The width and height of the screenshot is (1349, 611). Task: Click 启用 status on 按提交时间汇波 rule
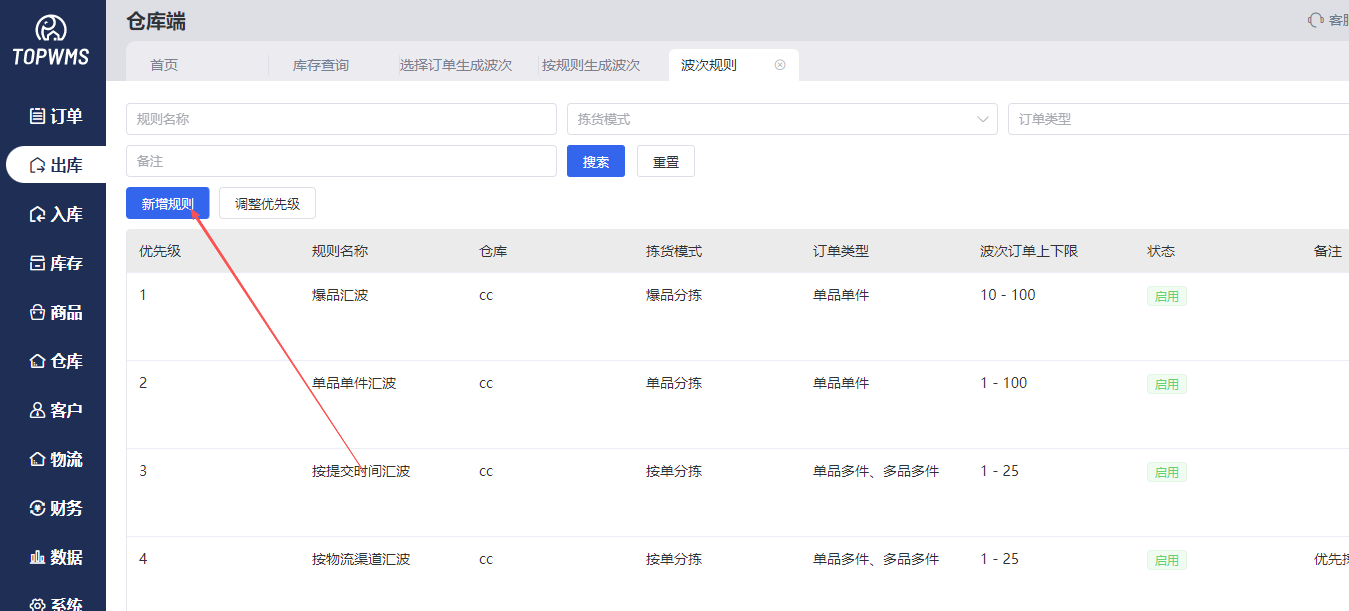pos(1166,471)
